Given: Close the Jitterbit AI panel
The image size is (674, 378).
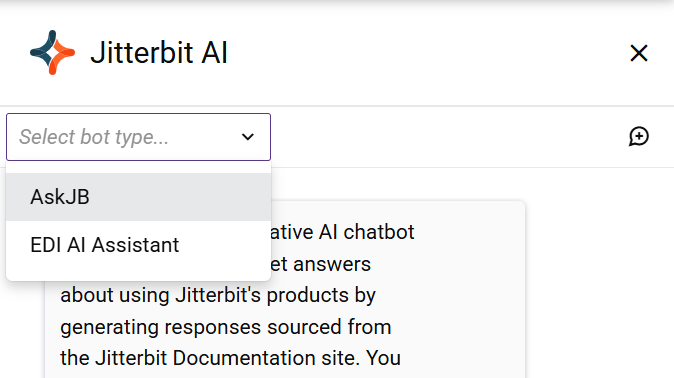Looking at the screenshot, I should click(639, 53).
